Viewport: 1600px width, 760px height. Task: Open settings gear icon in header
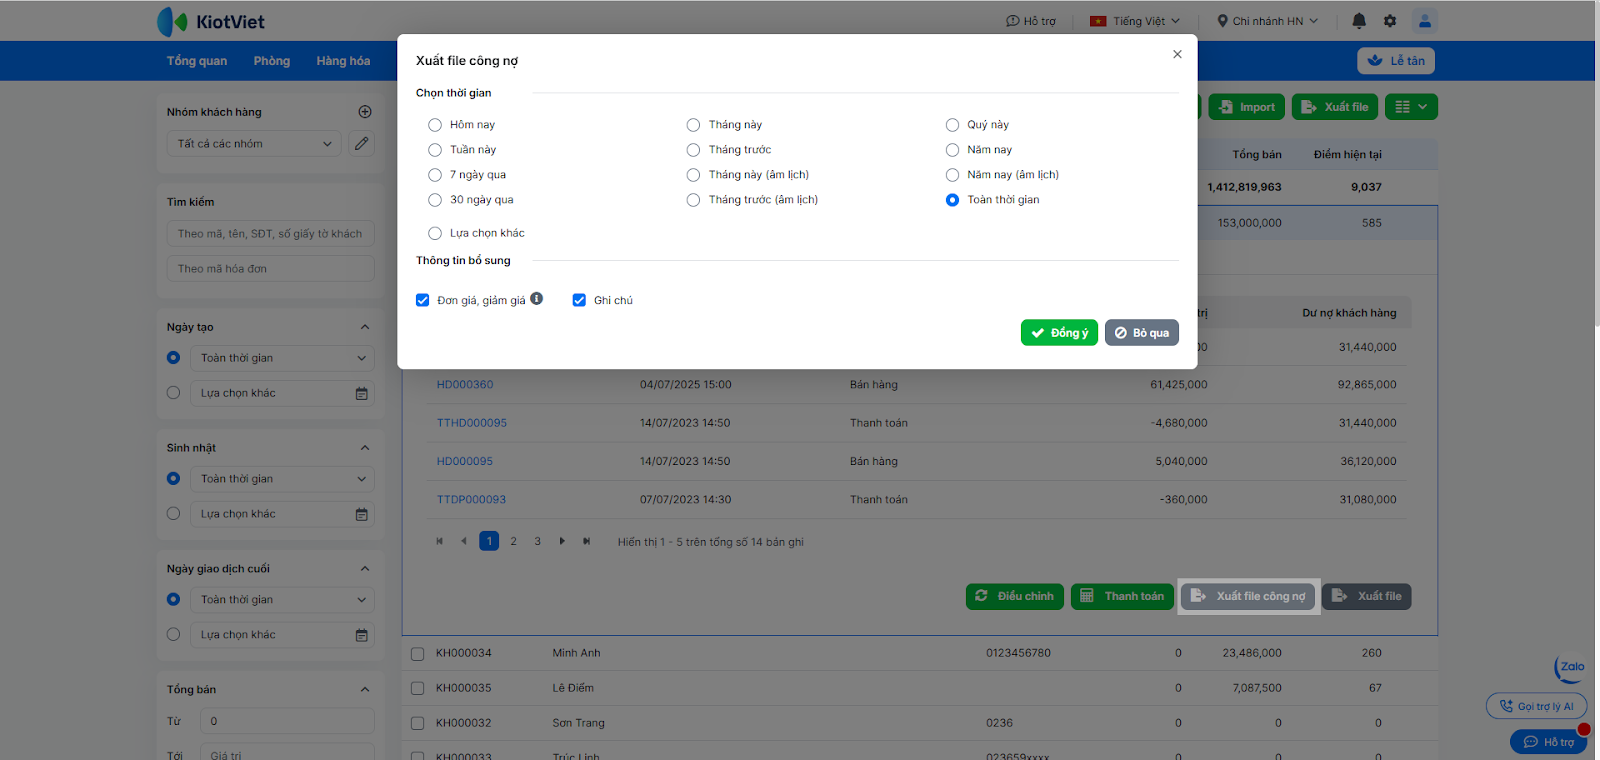pos(1389,21)
